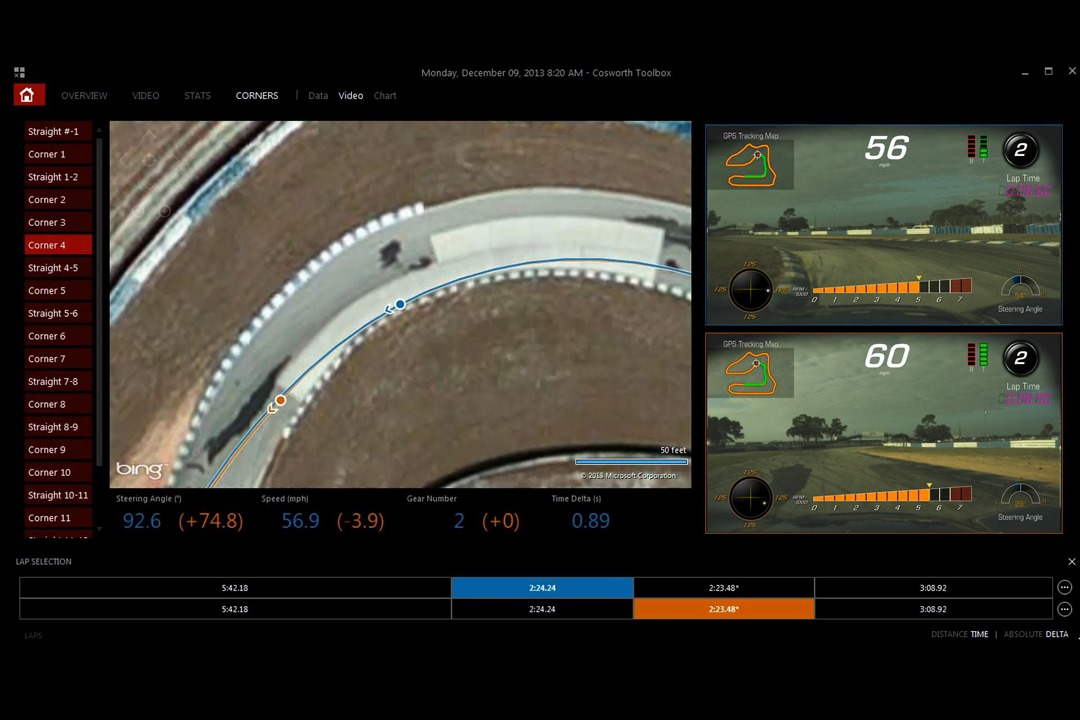The width and height of the screenshot is (1080, 720).
Task: Select Straight #-1 in segment list
Action: pos(59,131)
